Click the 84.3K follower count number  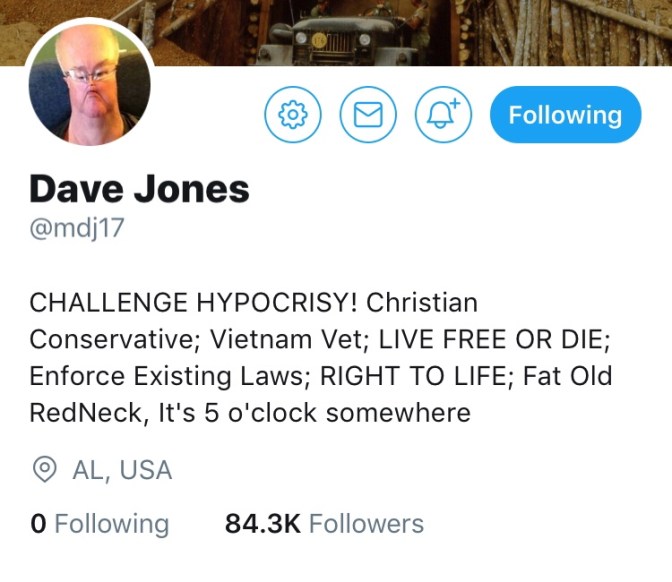tap(263, 524)
